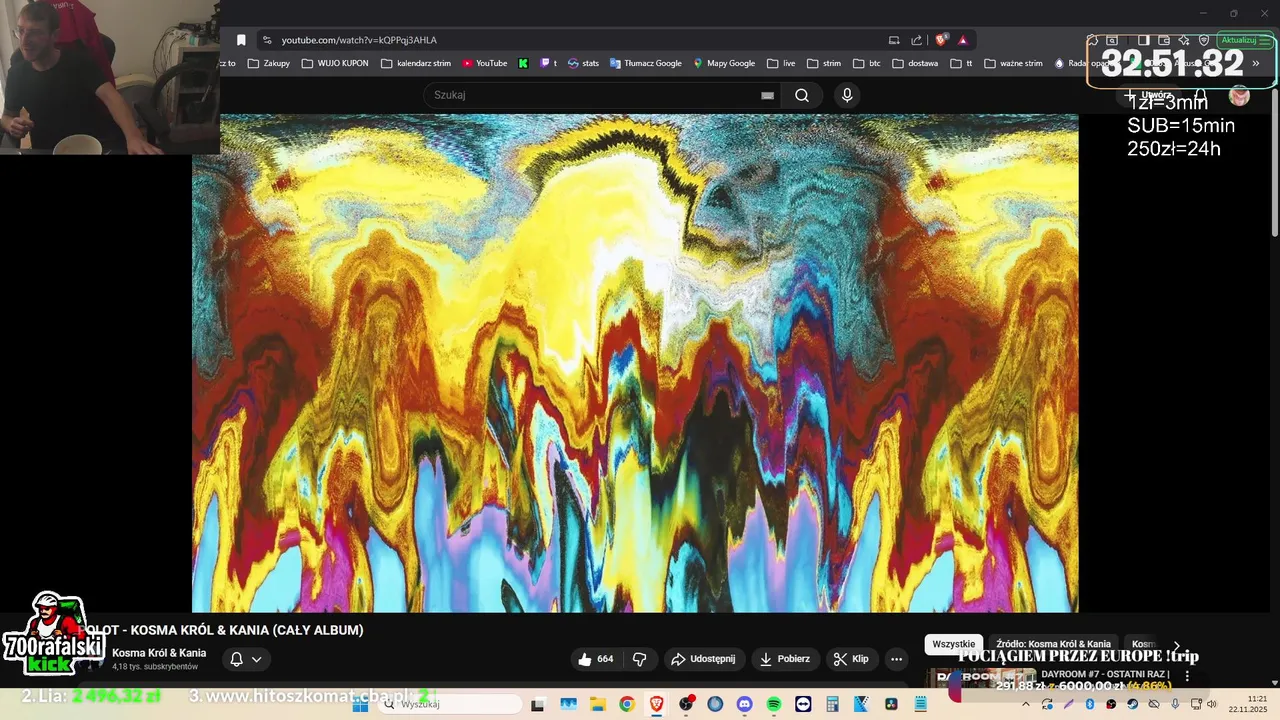This screenshot has height=720, width=1280.
Task: Open the notification bell dropdown for the channel
Action: click(x=245, y=659)
